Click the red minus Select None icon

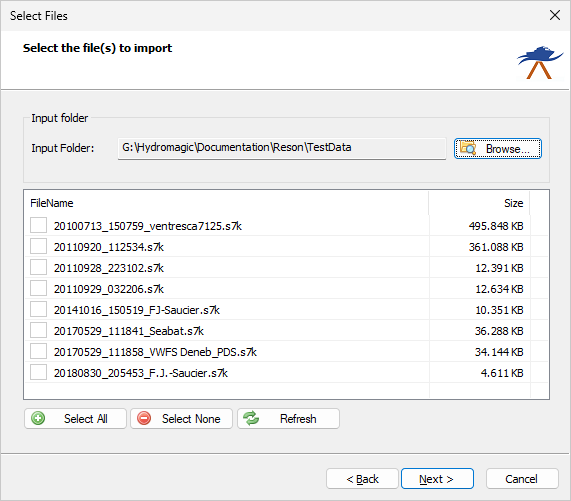pos(144,418)
